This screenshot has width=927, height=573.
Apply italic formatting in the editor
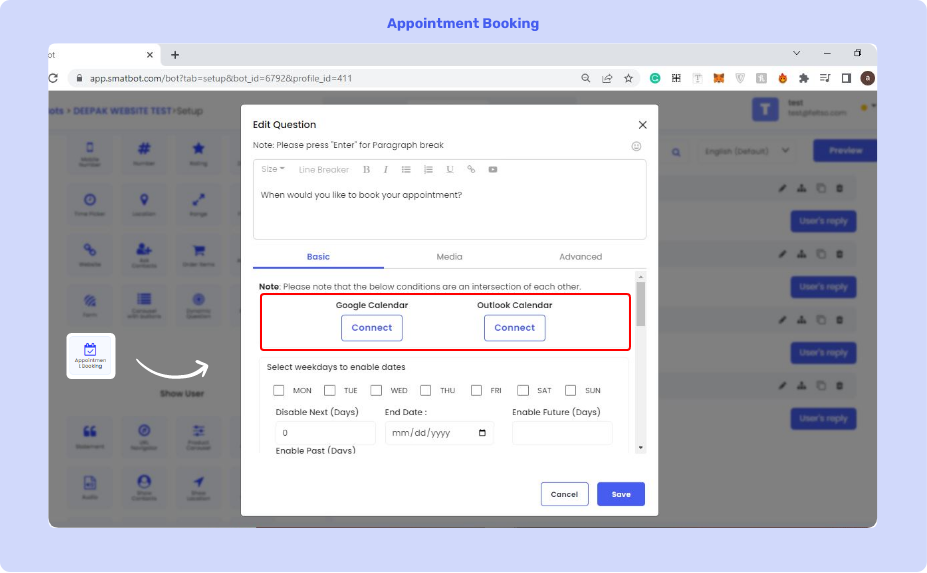pos(385,170)
